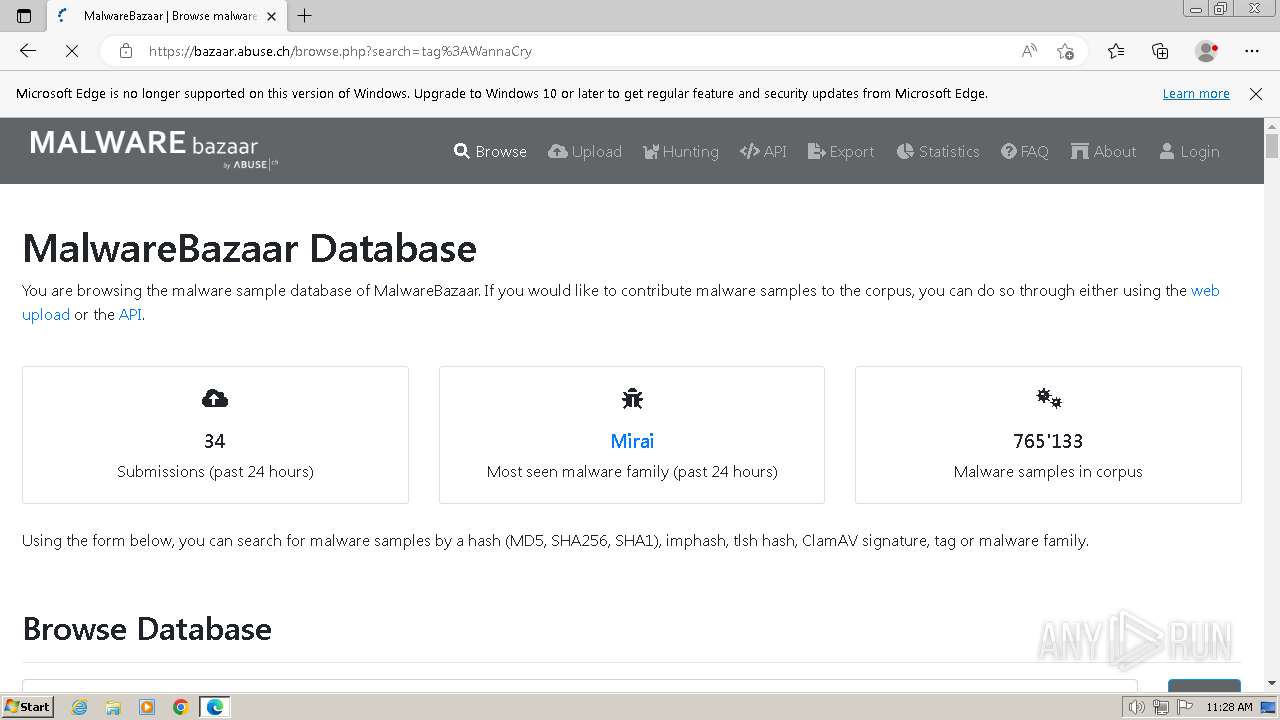This screenshot has width=1280, height=720.
Task: Click the 'Browse Database' heading
Action: pyautogui.click(x=147, y=629)
